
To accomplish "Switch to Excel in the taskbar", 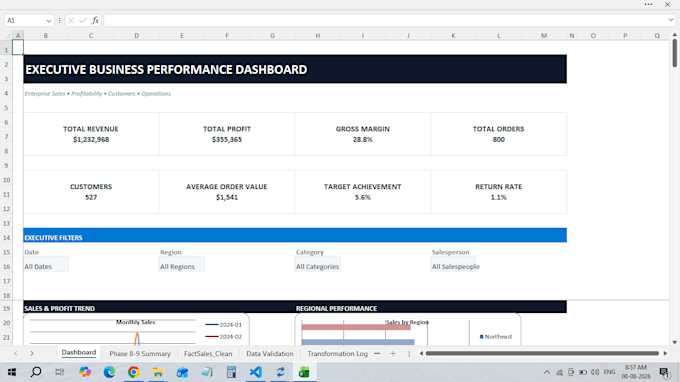I will click(304, 372).
